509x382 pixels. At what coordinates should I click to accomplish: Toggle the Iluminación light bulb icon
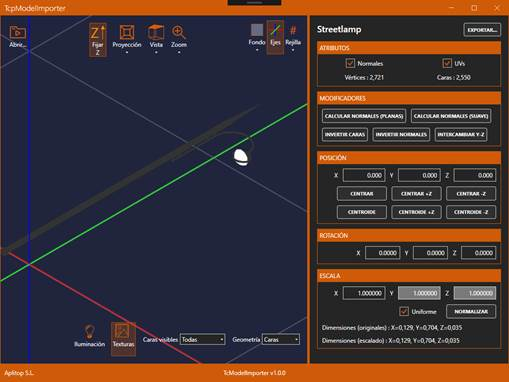(89, 332)
